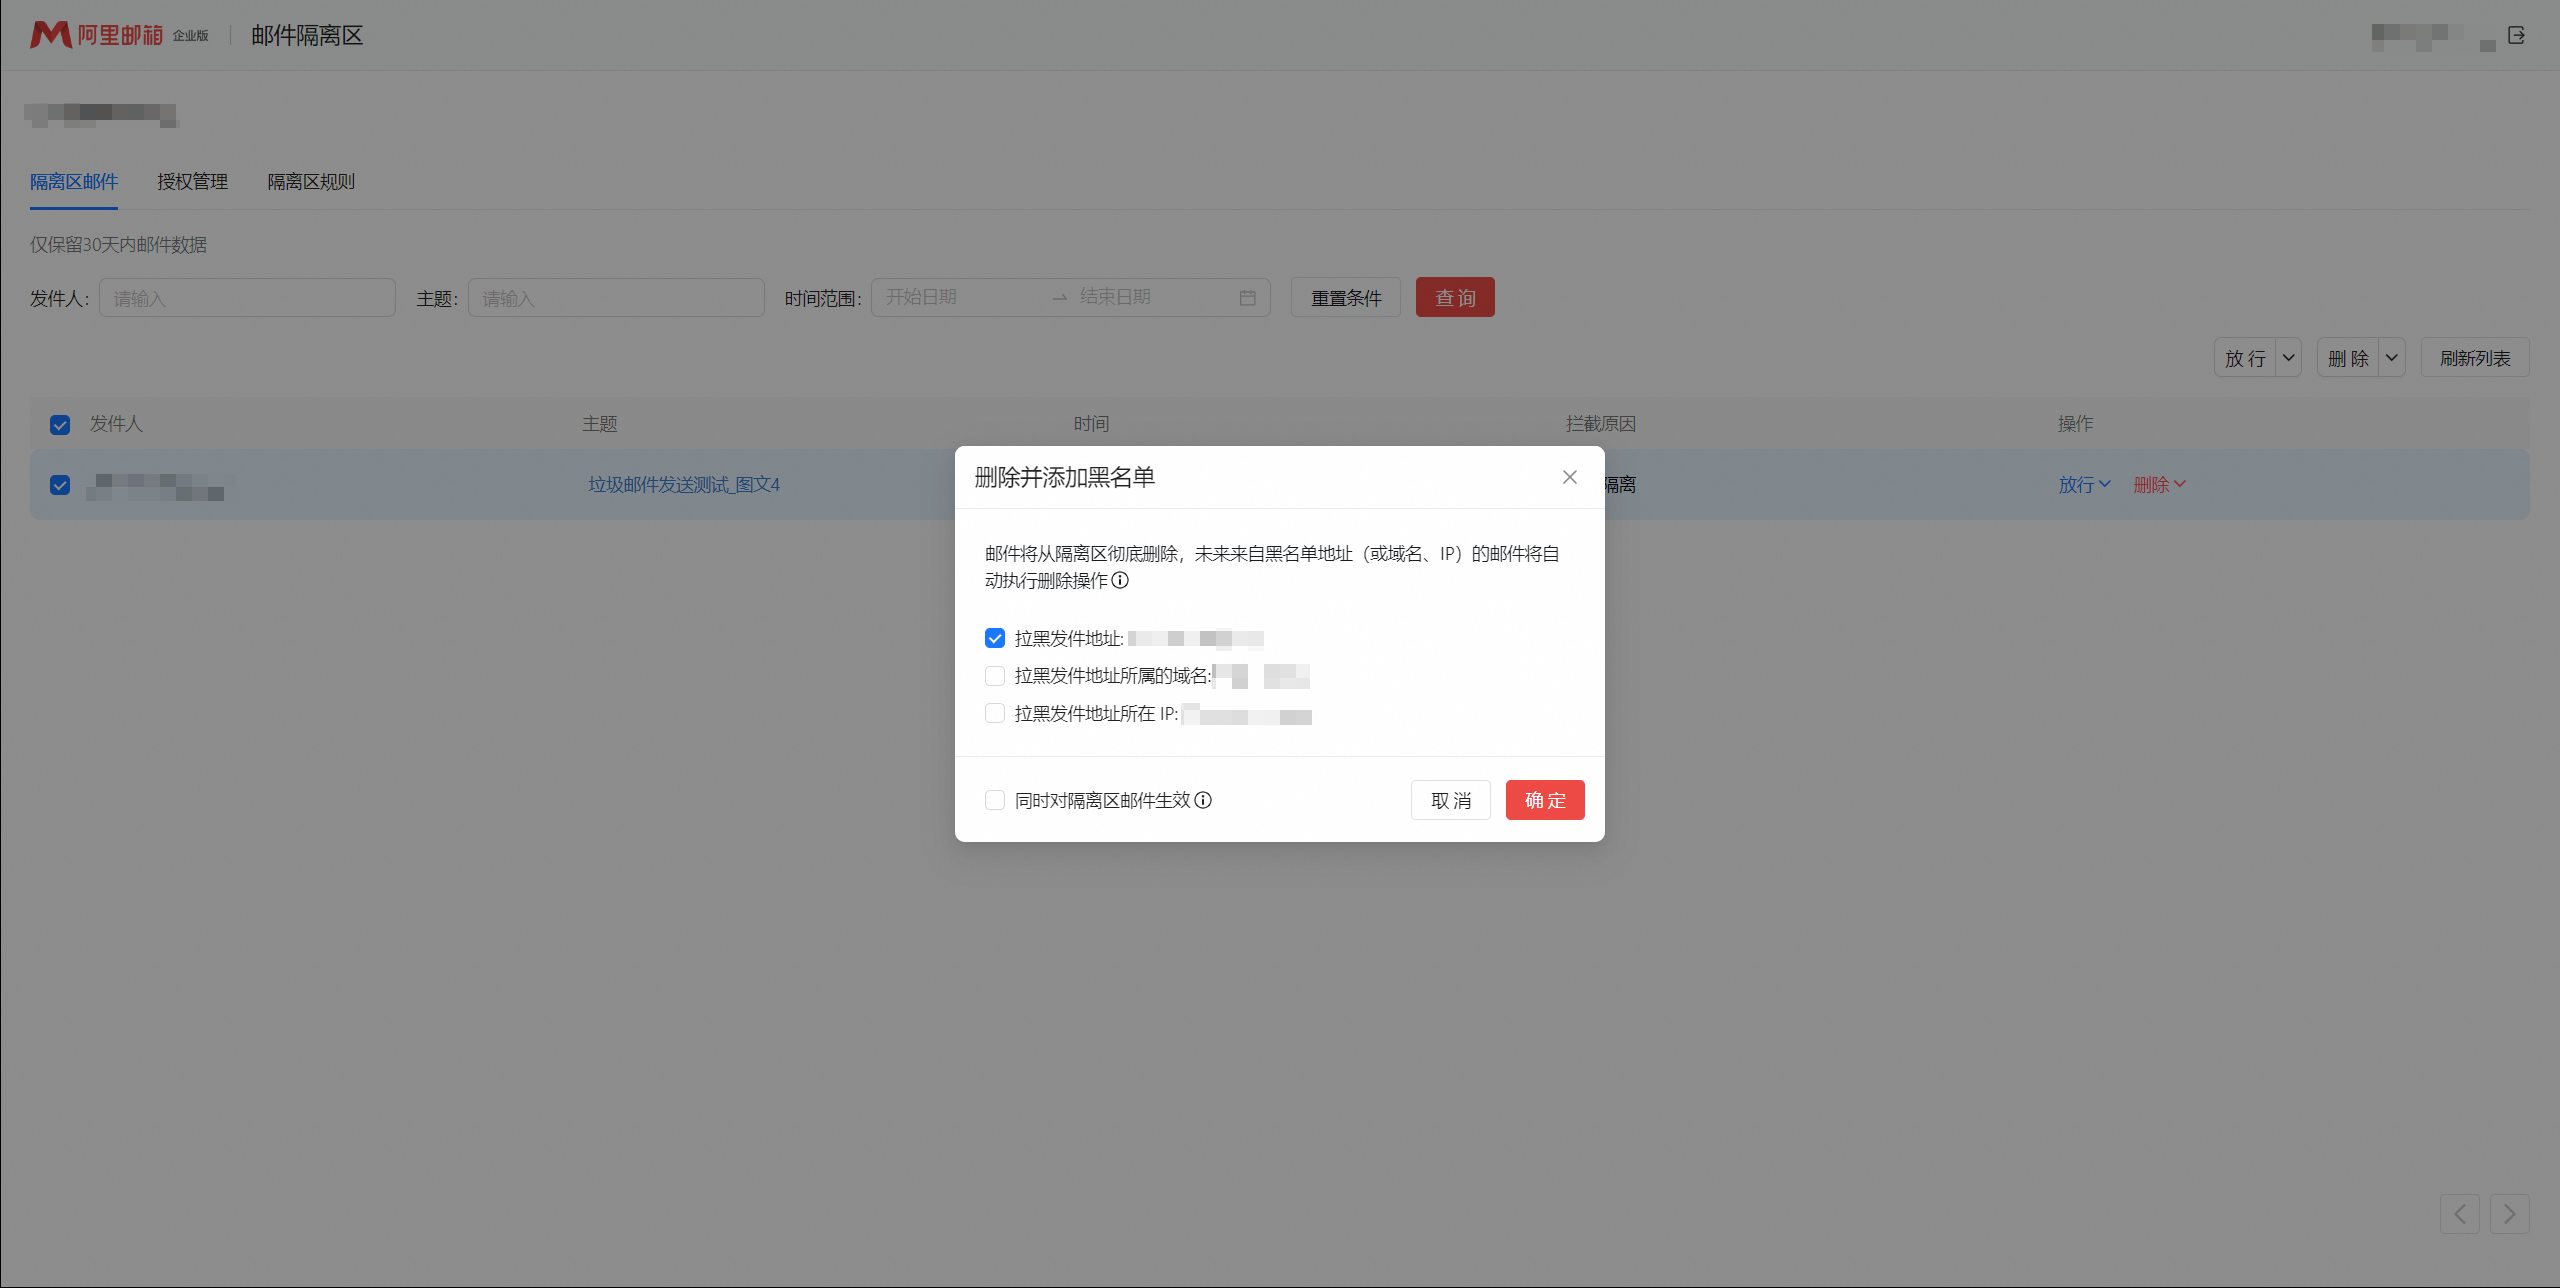
Task: Click the Alibaba Mail logo
Action: (x=96, y=35)
